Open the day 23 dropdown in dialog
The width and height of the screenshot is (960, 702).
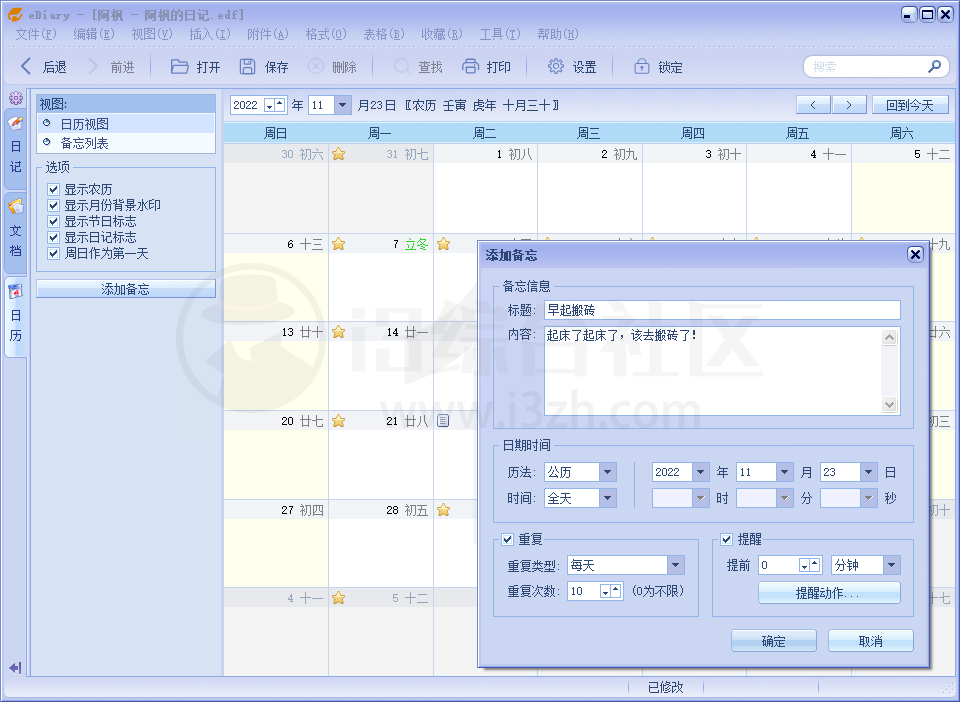[868, 472]
